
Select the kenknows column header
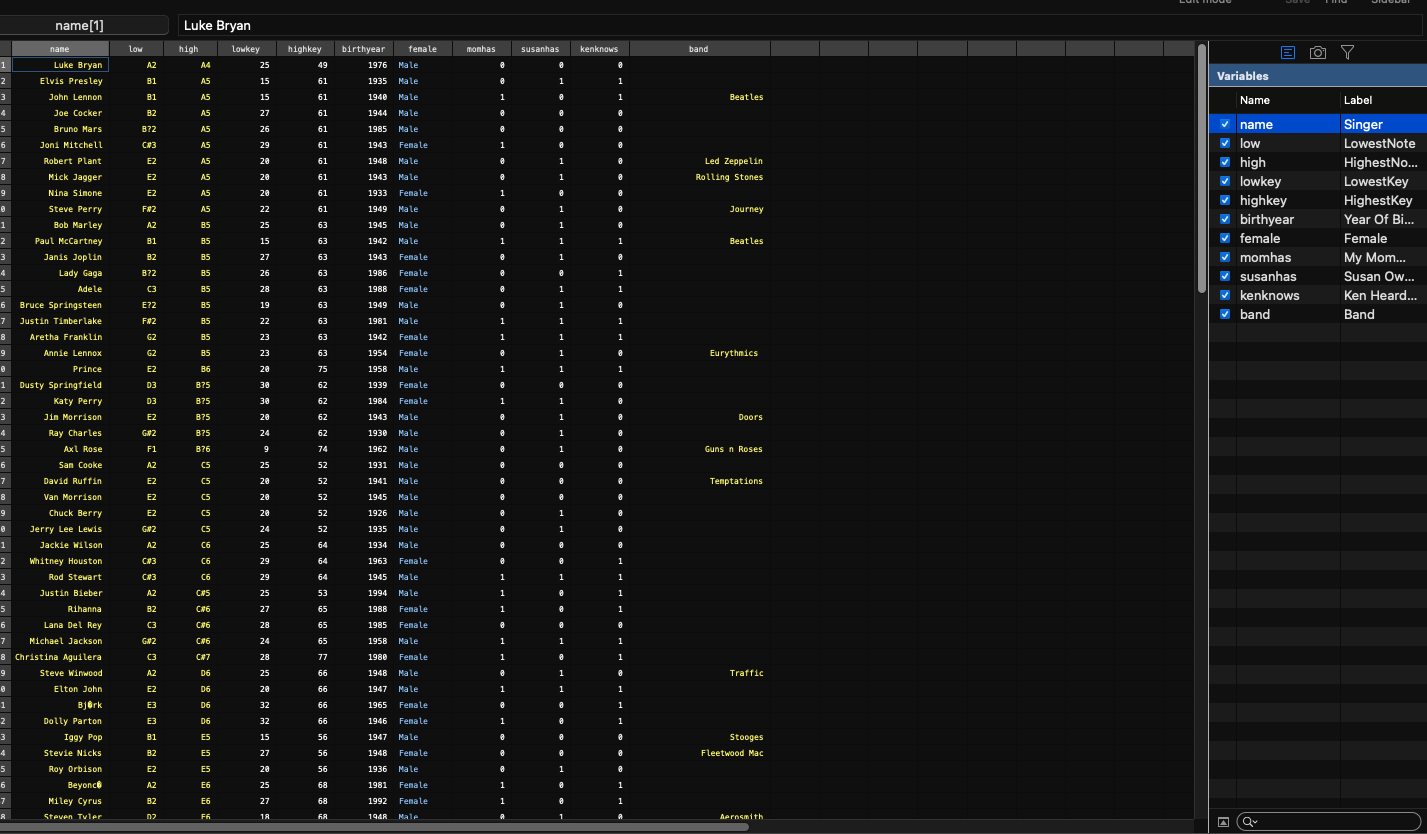click(x=599, y=49)
